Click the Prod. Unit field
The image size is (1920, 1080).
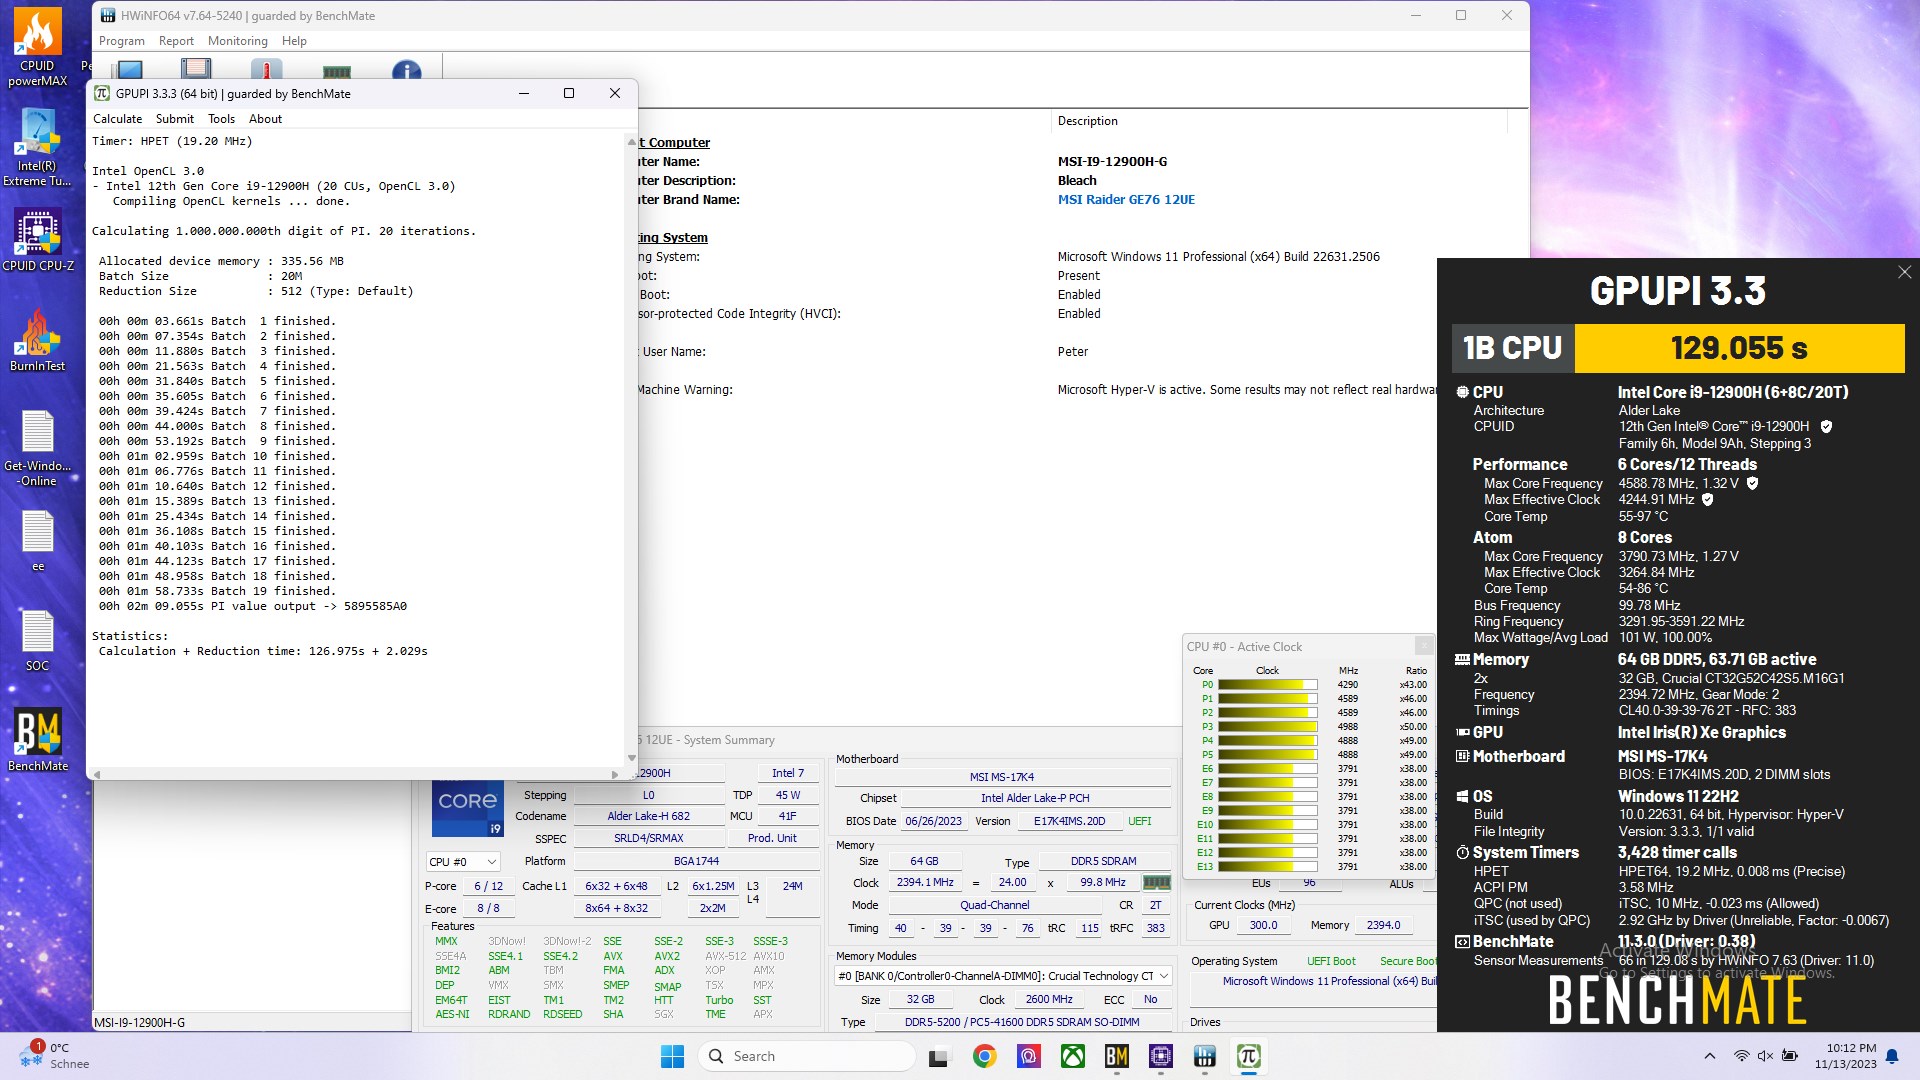772,838
